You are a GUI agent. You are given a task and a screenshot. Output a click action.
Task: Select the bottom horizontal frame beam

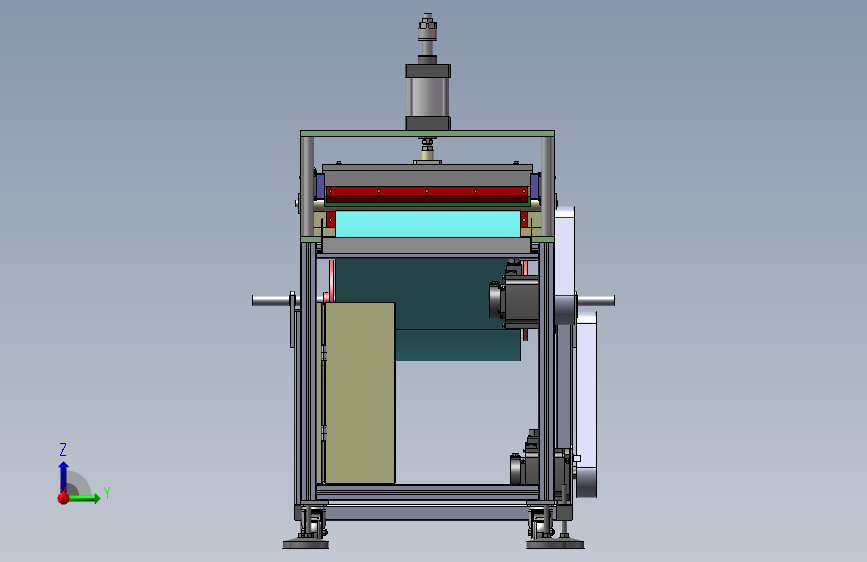coord(427,491)
